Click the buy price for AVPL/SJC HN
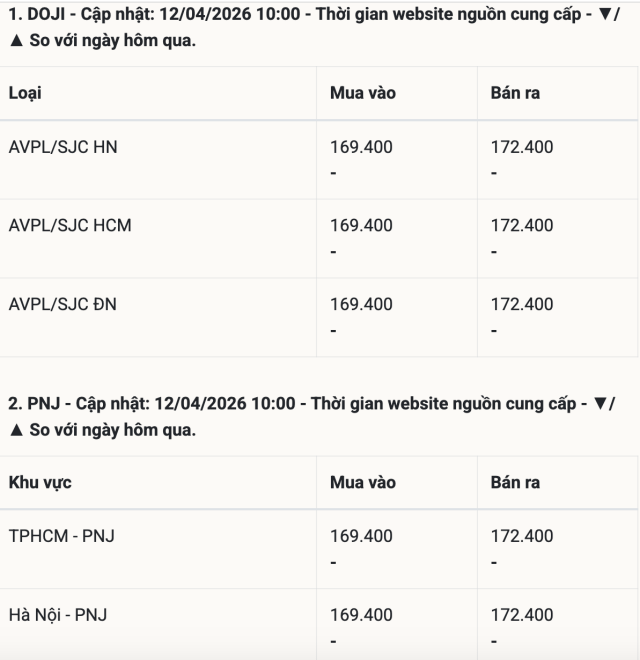The height and width of the screenshot is (660, 640). click(361, 147)
